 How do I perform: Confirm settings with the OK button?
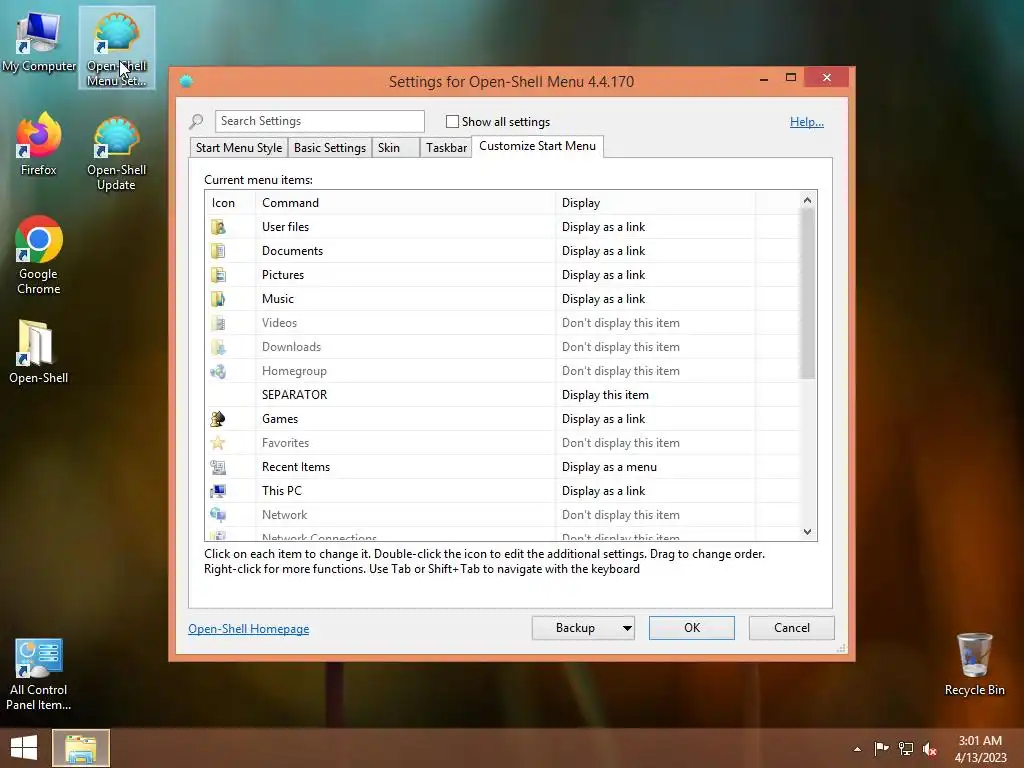pos(692,628)
